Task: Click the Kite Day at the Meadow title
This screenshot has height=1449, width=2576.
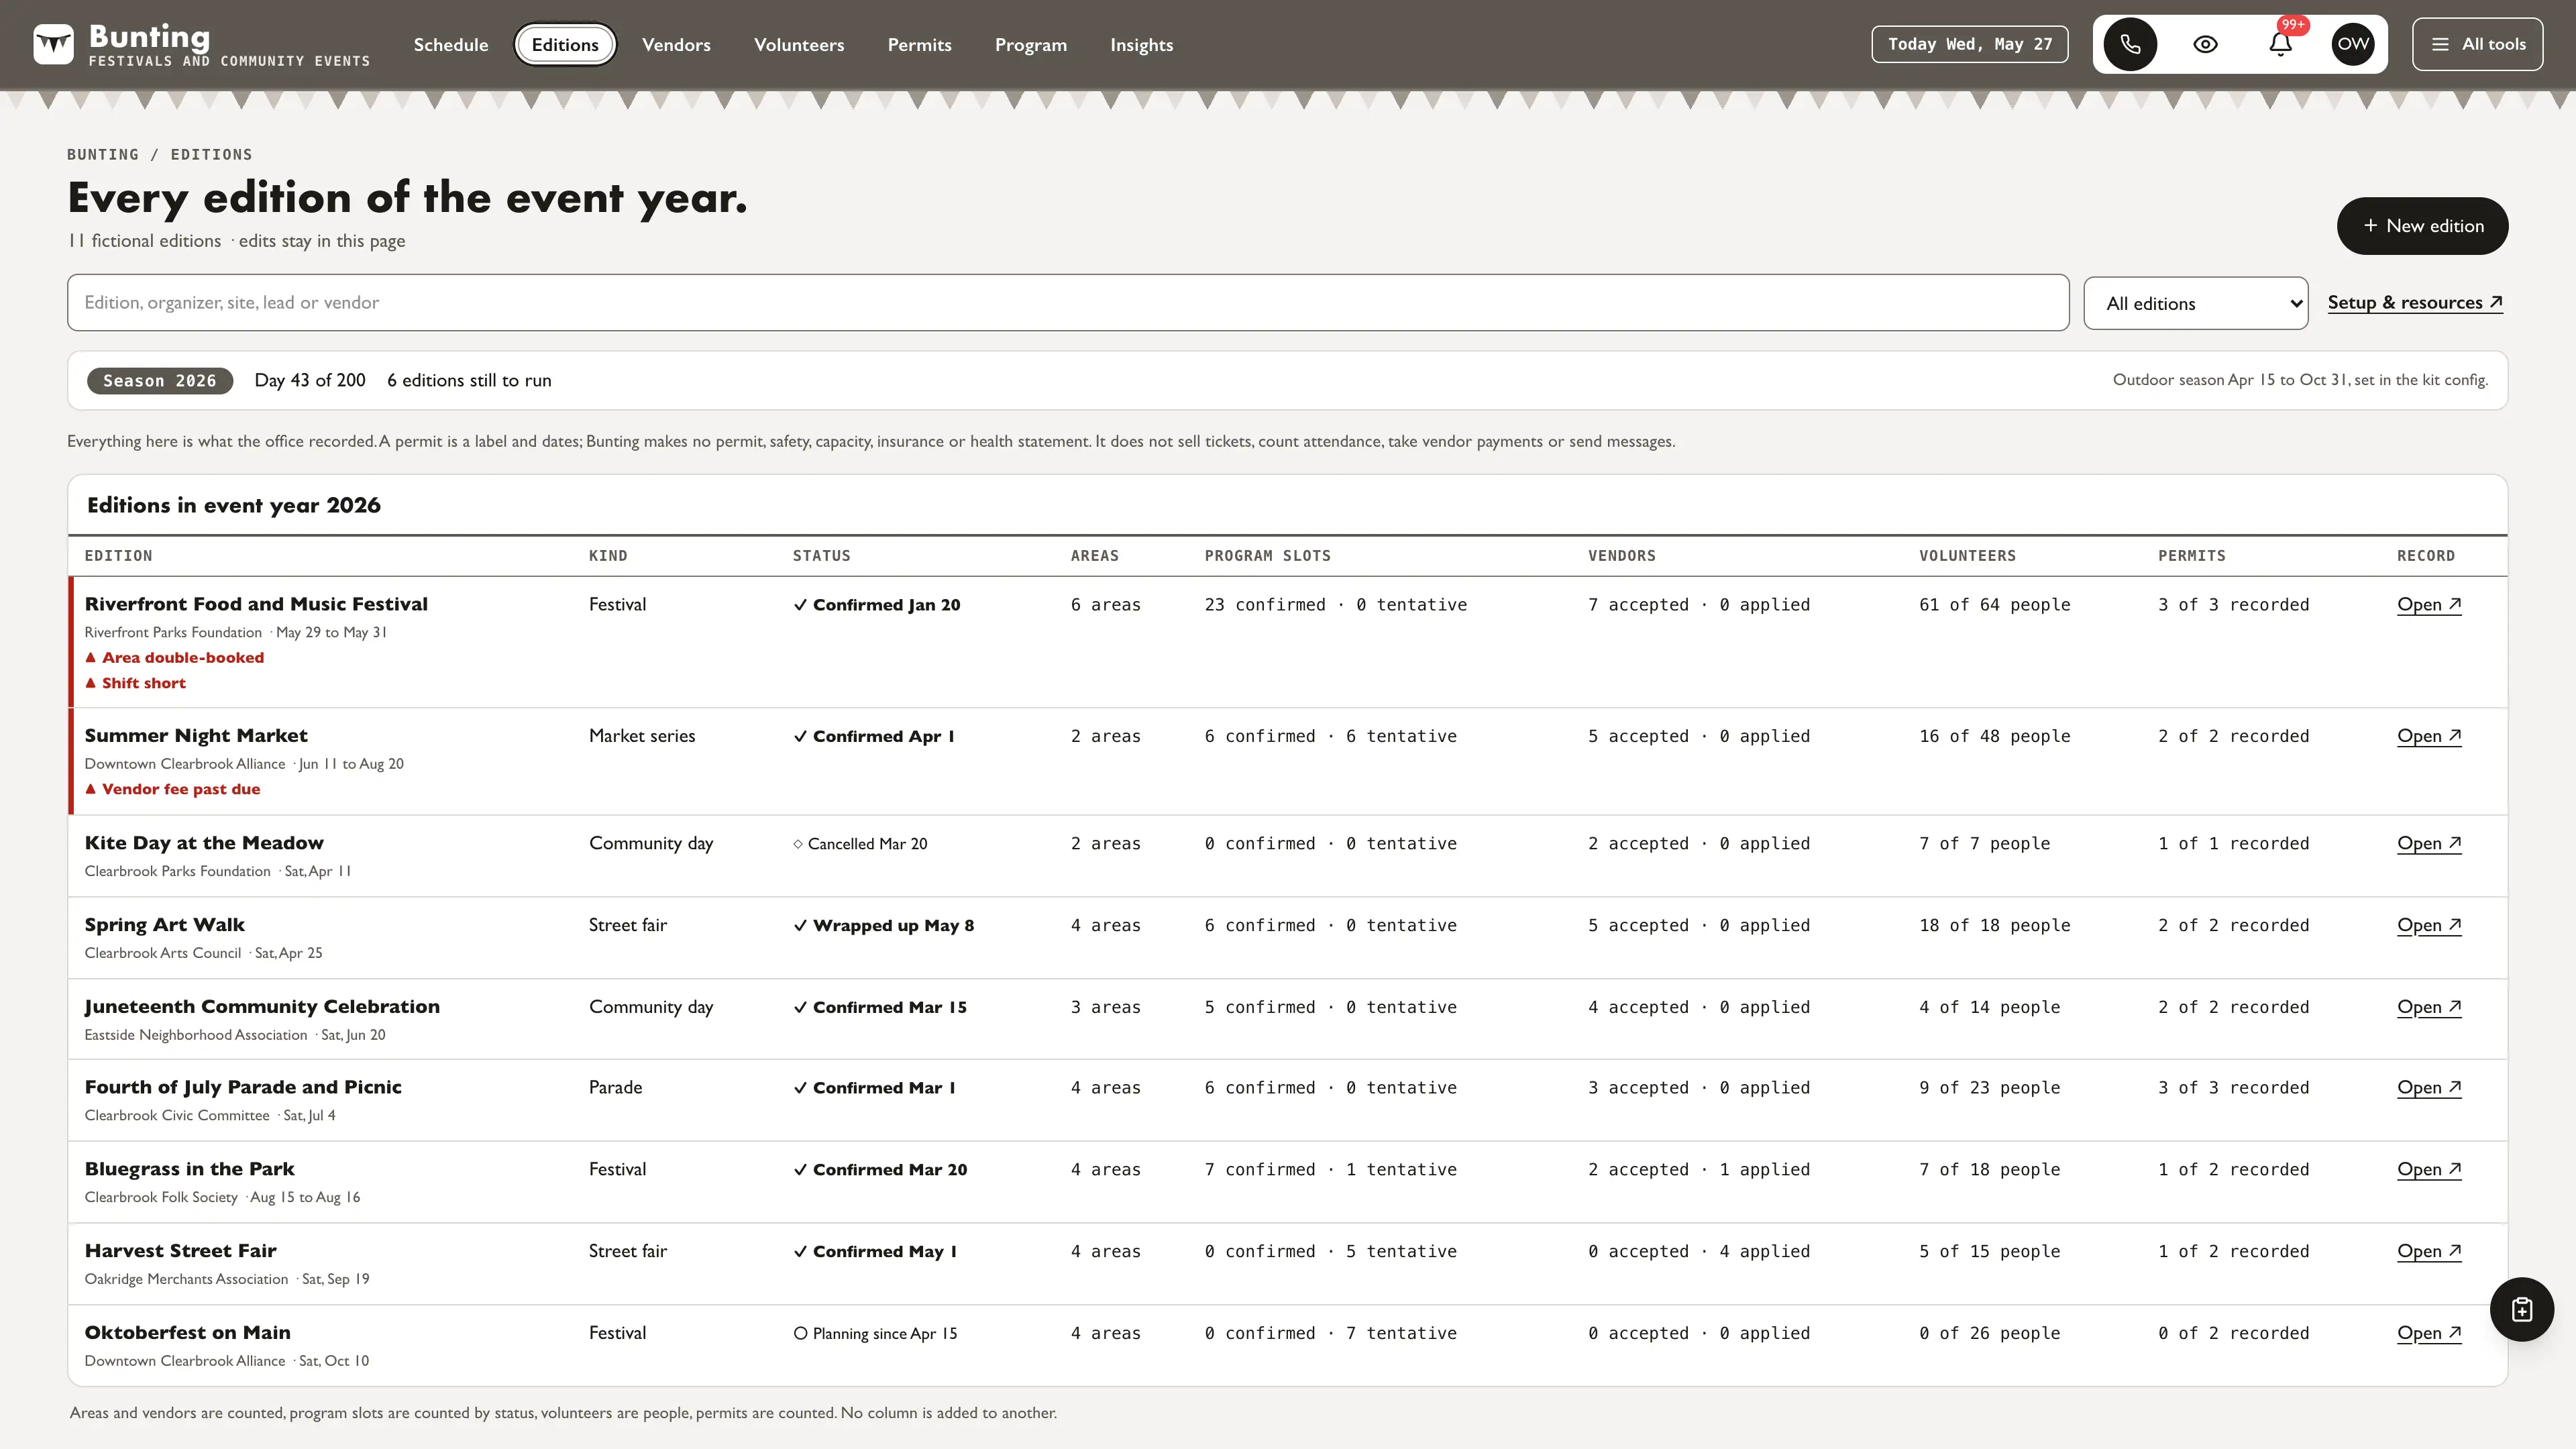Action: pyautogui.click(x=204, y=843)
